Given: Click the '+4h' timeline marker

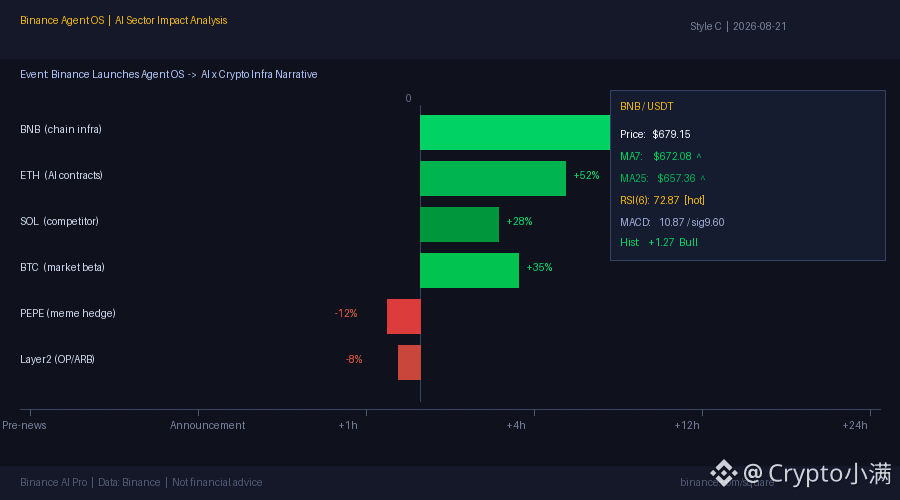Looking at the screenshot, I should pyautogui.click(x=515, y=425).
